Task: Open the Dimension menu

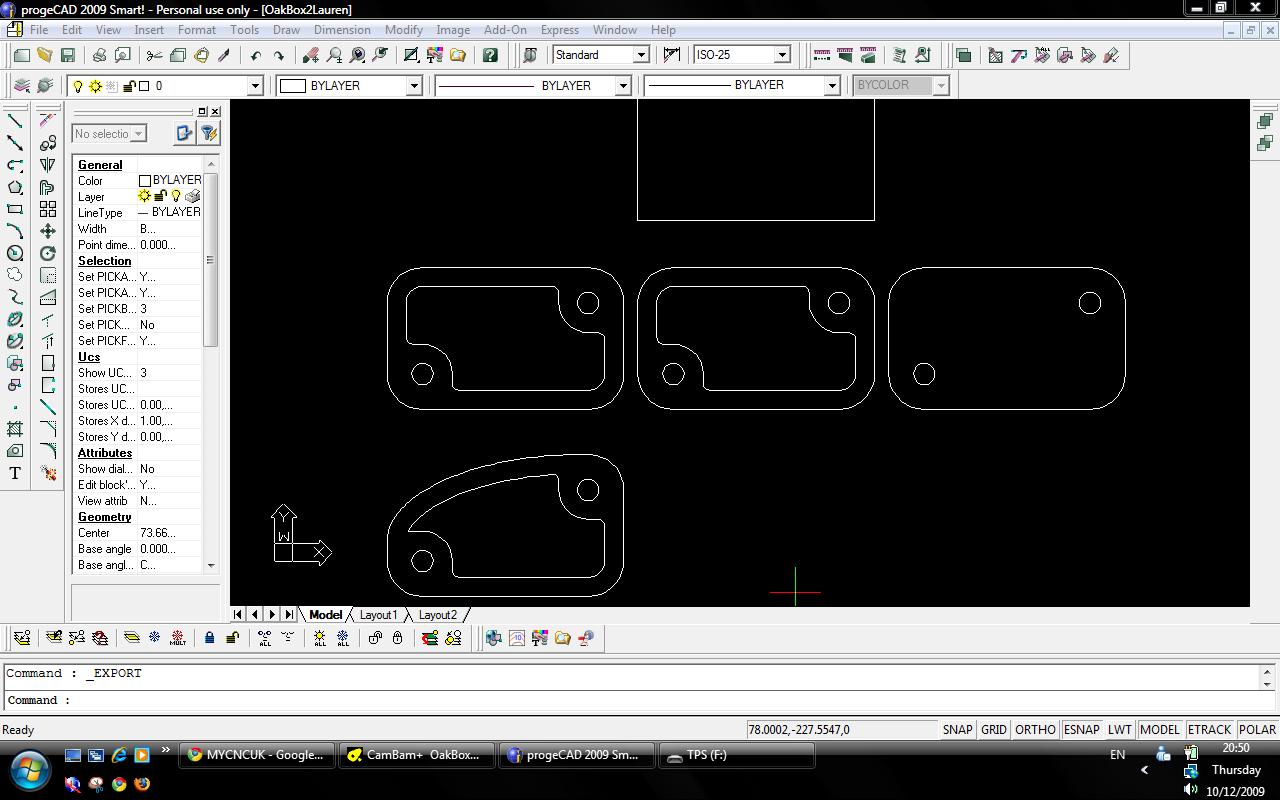Action: [x=342, y=30]
